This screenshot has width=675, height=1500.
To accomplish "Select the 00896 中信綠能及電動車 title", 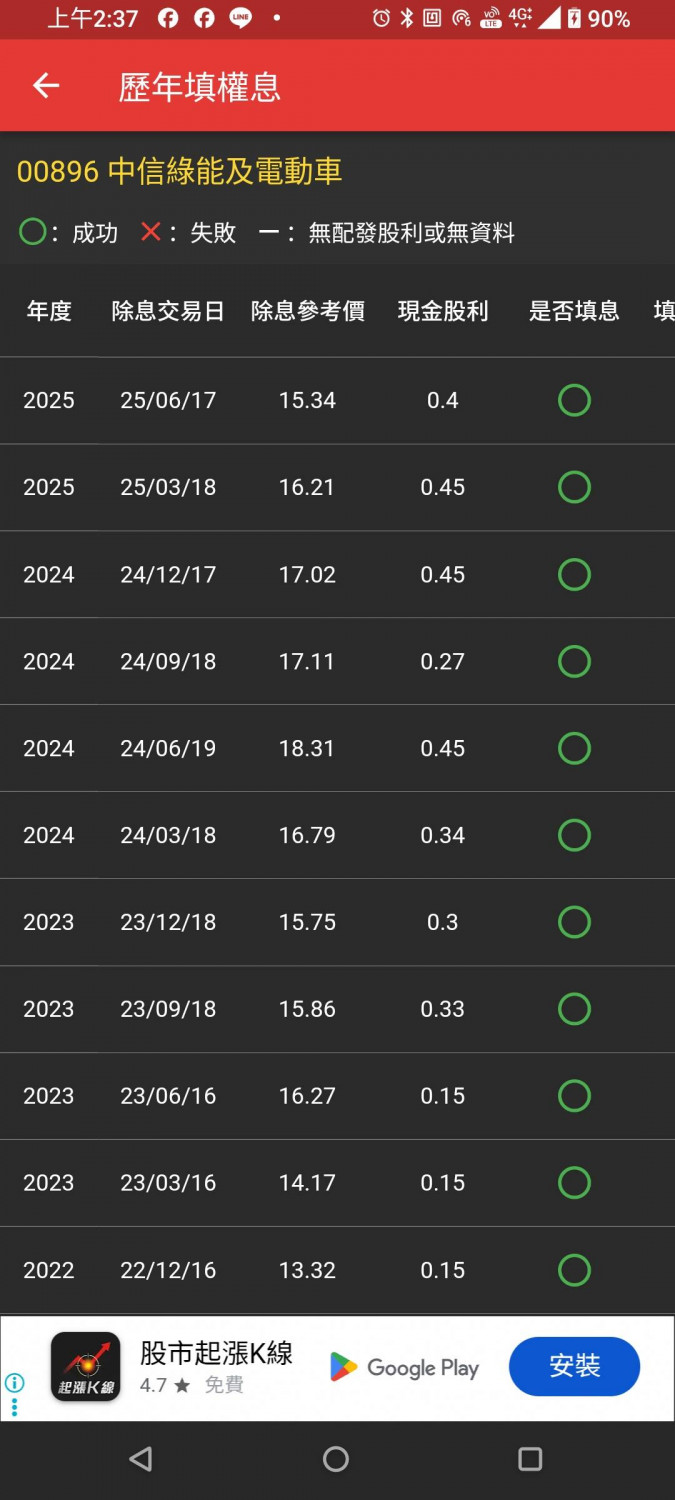I will (x=180, y=172).
